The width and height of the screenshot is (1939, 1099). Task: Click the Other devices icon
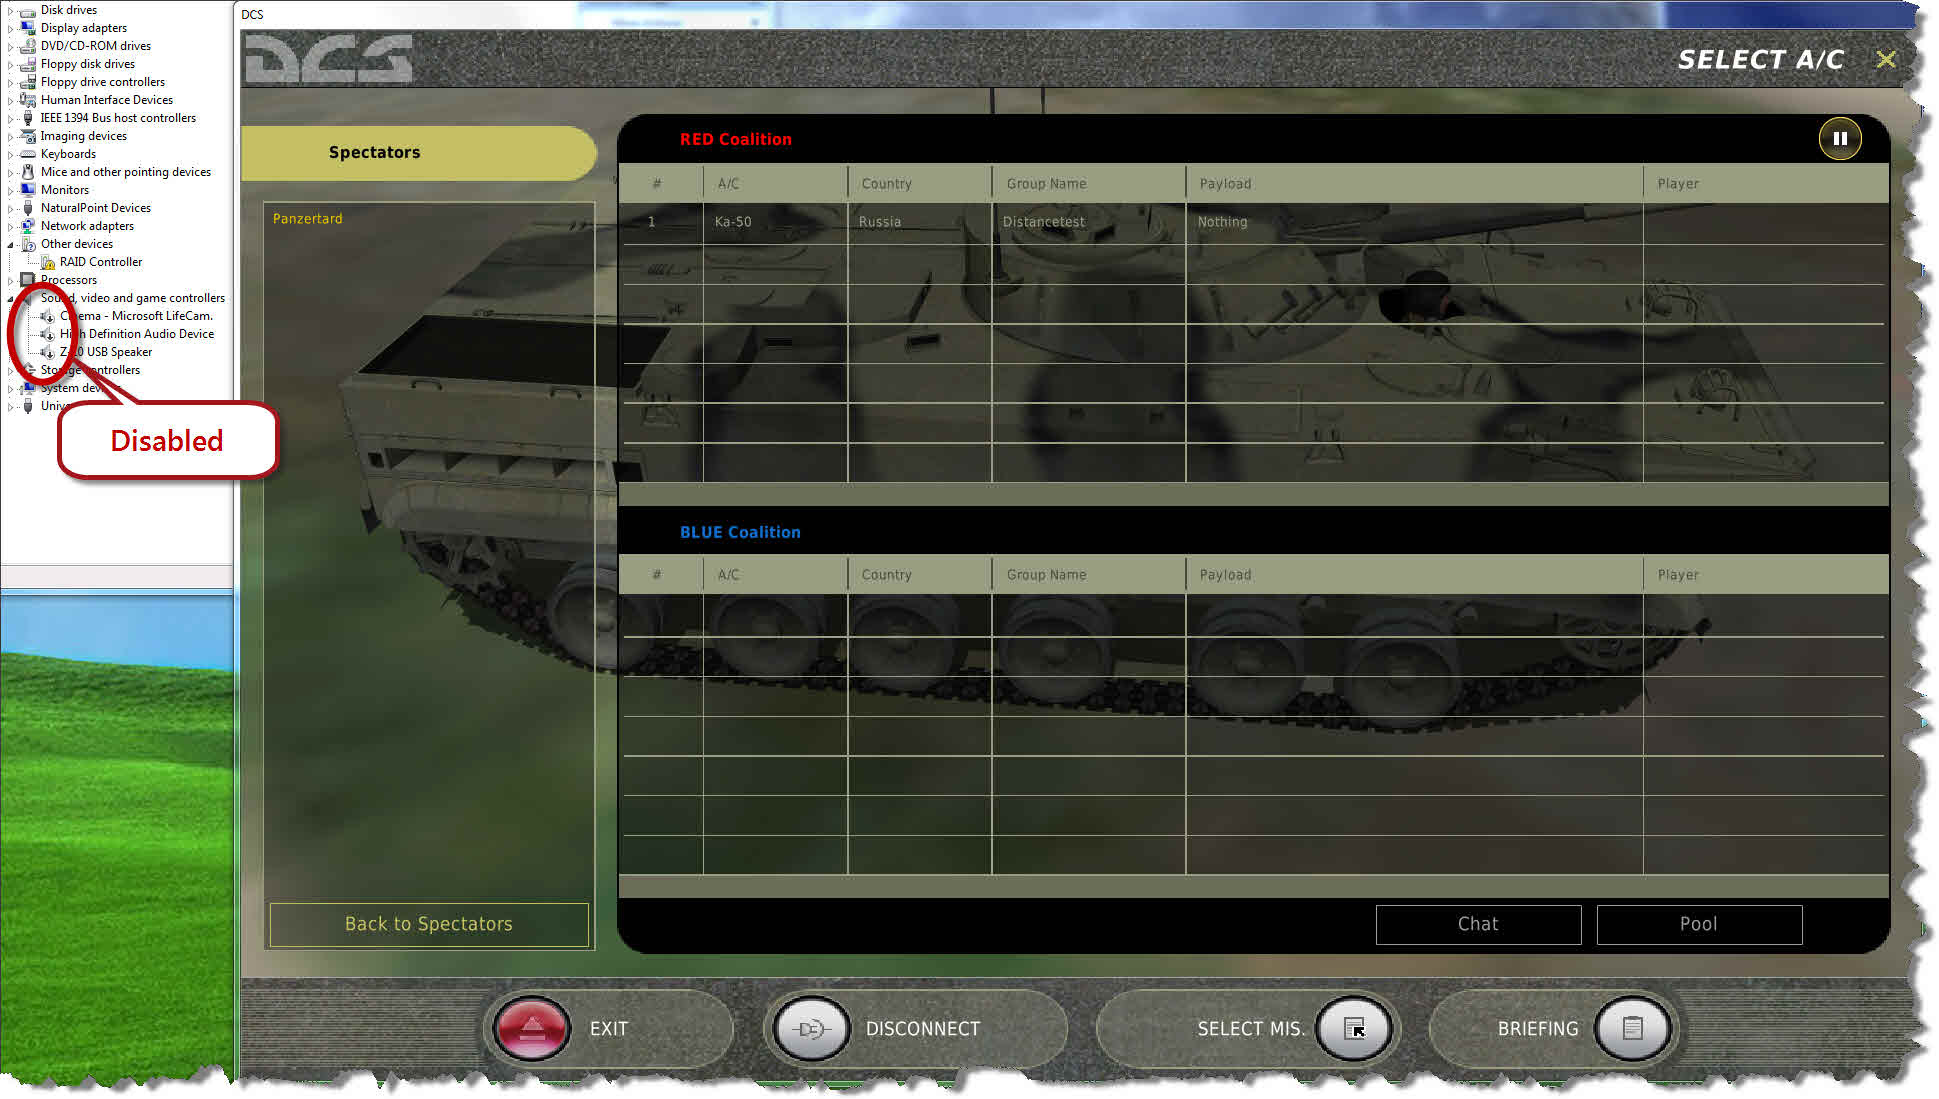coord(28,244)
